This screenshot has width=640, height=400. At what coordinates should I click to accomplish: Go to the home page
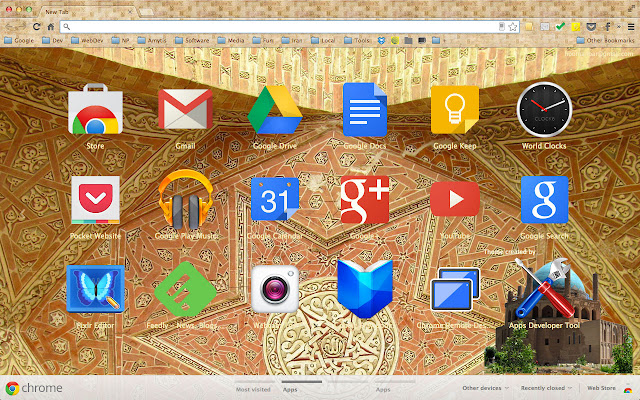click(51, 27)
